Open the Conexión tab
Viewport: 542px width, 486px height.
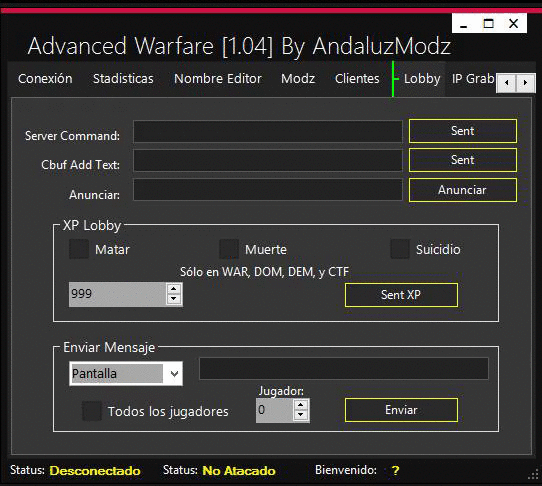[45, 79]
